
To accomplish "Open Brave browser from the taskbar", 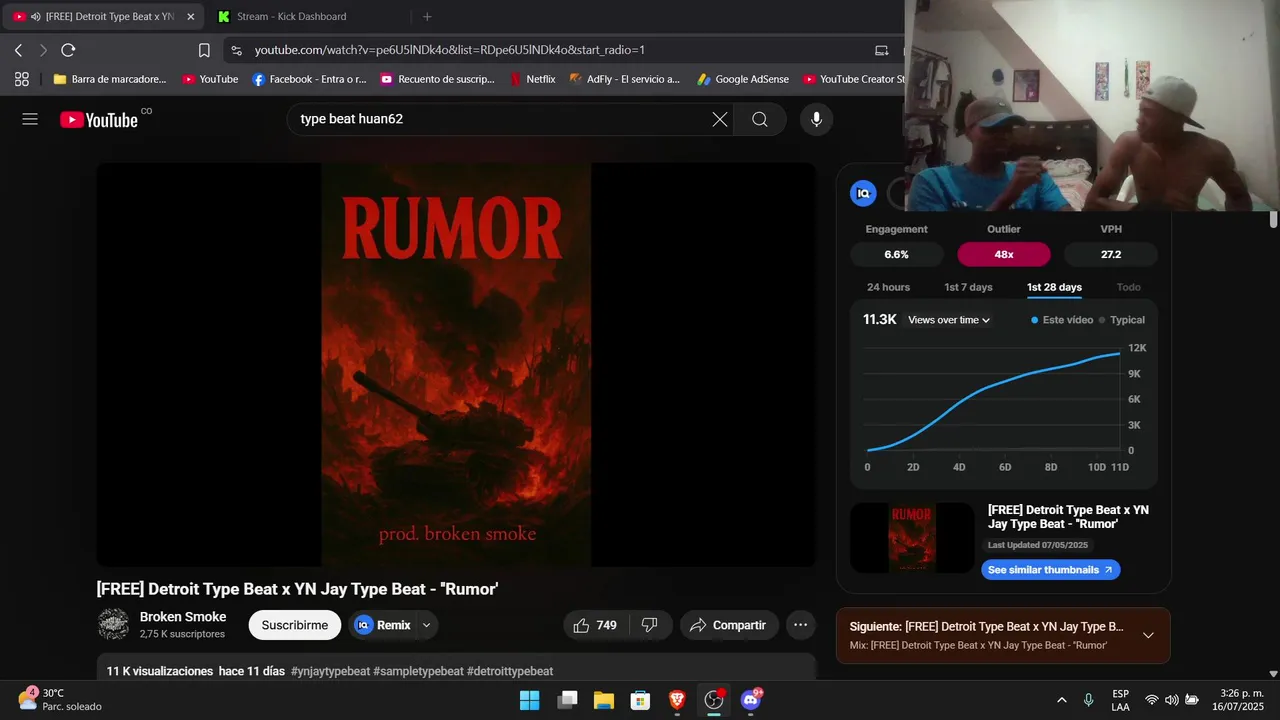I will (677, 700).
